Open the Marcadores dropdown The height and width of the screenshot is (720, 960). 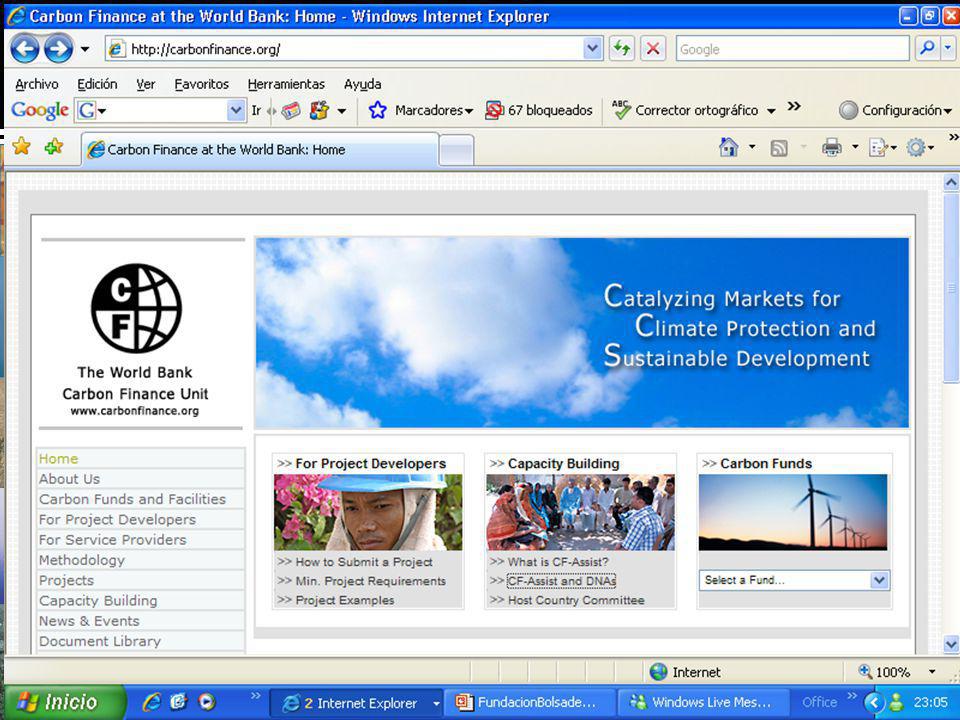pyautogui.click(x=434, y=110)
